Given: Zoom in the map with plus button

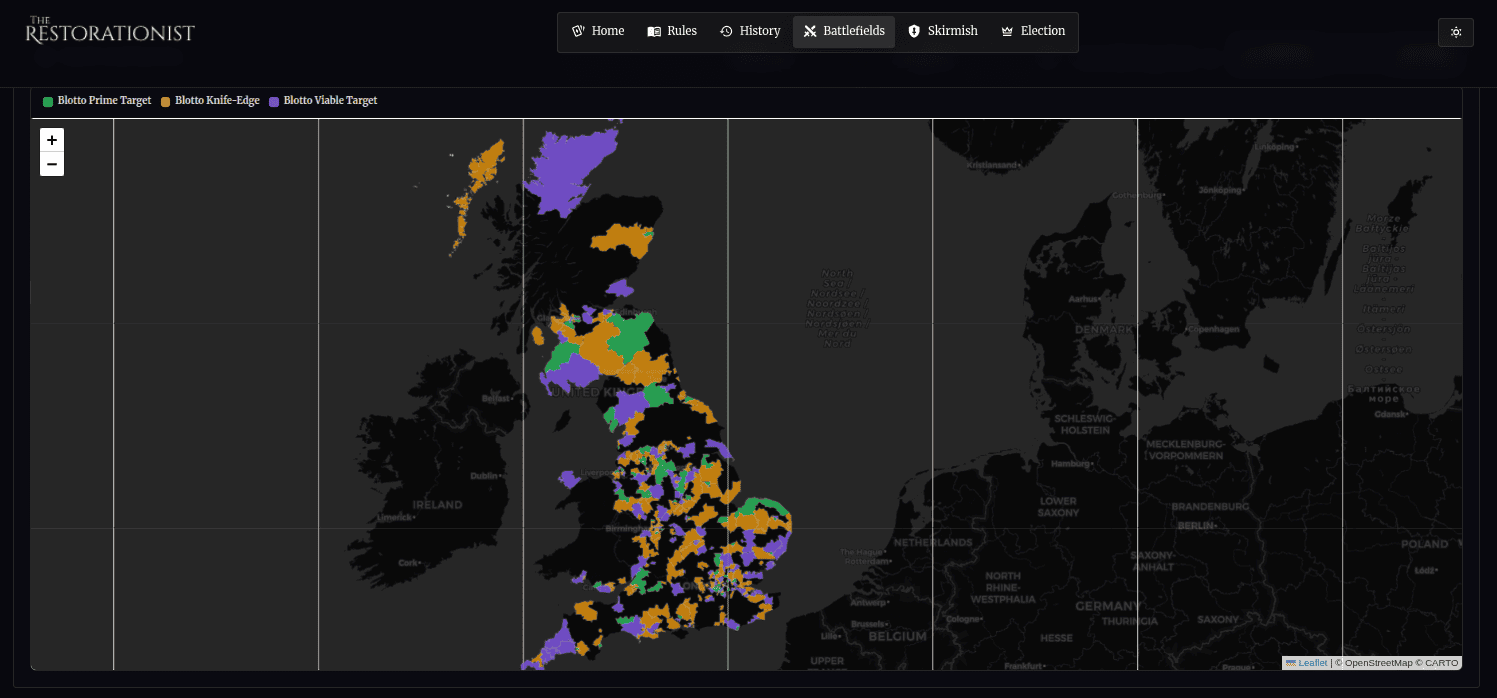Looking at the screenshot, I should pos(52,140).
